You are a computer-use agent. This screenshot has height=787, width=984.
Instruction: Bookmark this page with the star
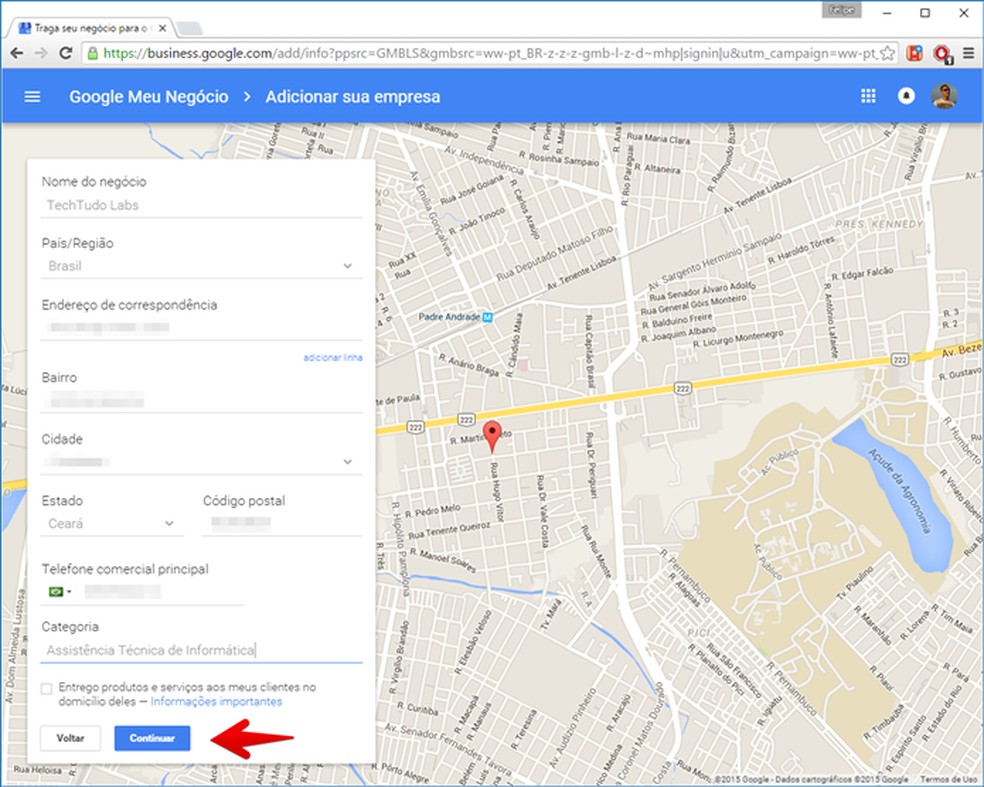[887, 53]
